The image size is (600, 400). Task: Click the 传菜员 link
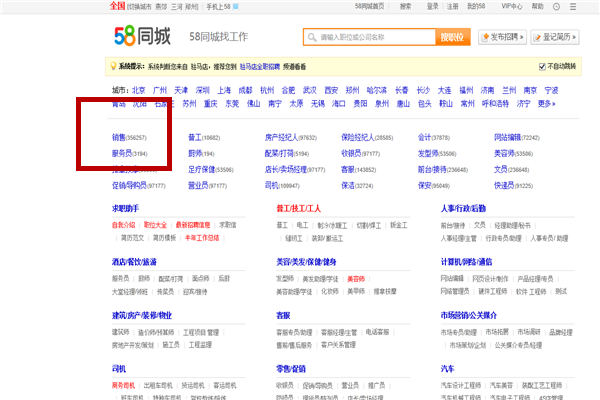(x=165, y=292)
